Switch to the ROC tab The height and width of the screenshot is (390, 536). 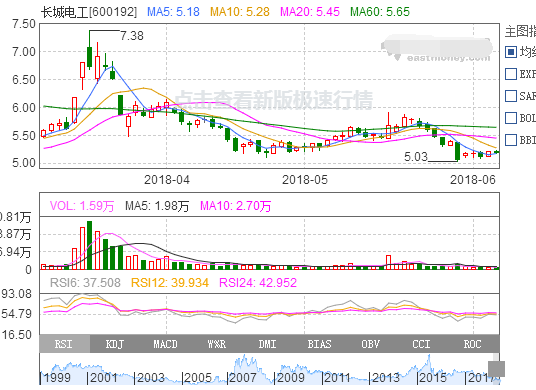coord(472,344)
